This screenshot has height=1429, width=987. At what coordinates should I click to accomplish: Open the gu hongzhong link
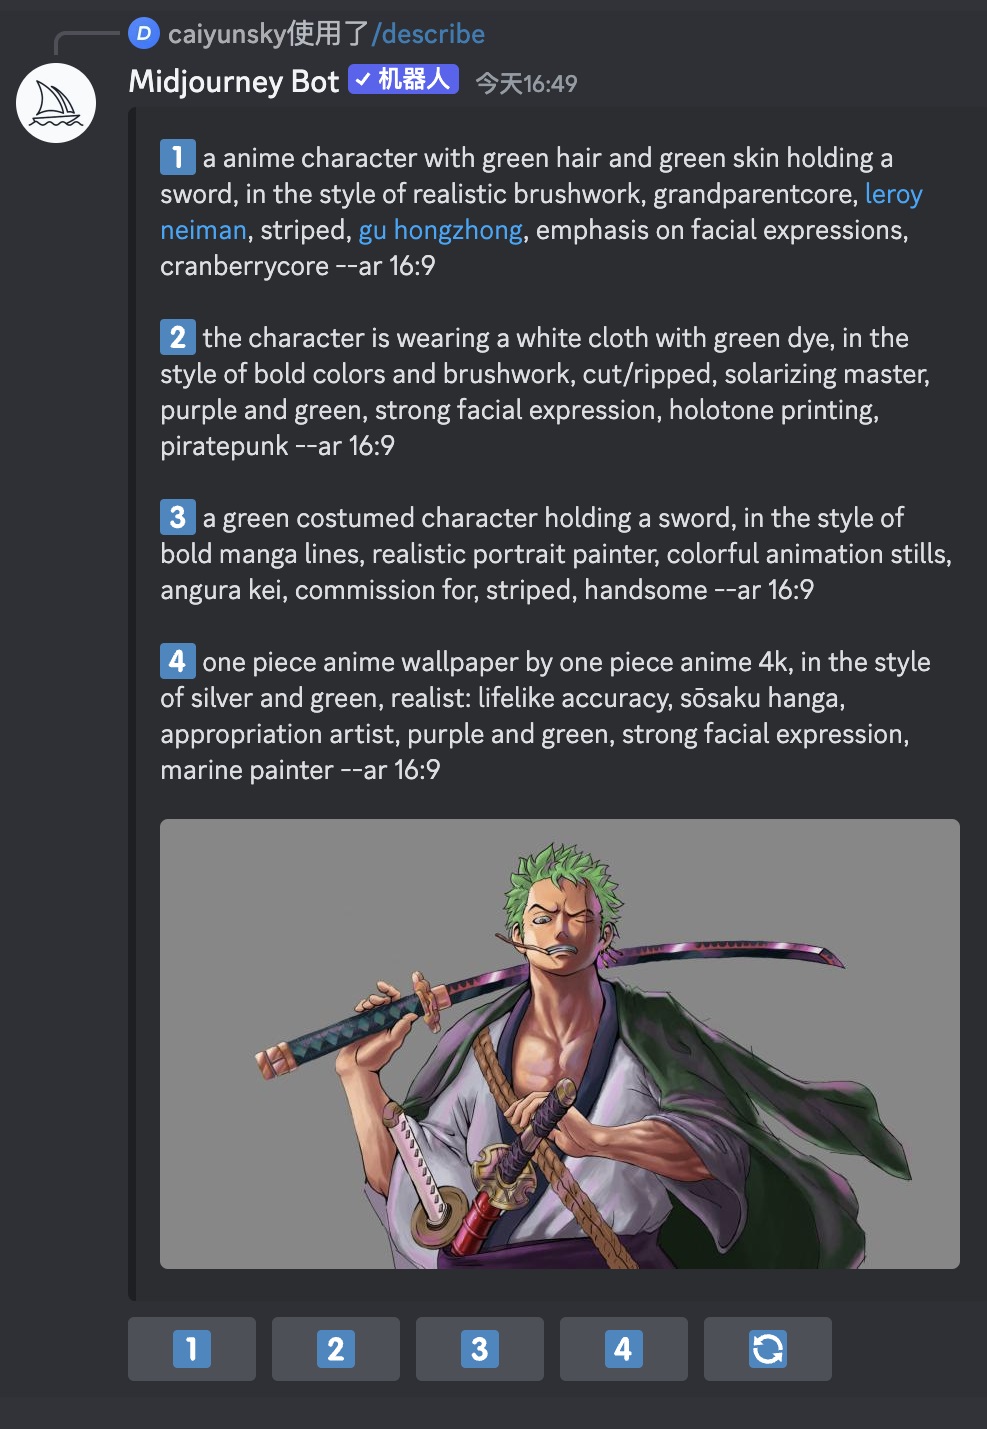click(441, 230)
